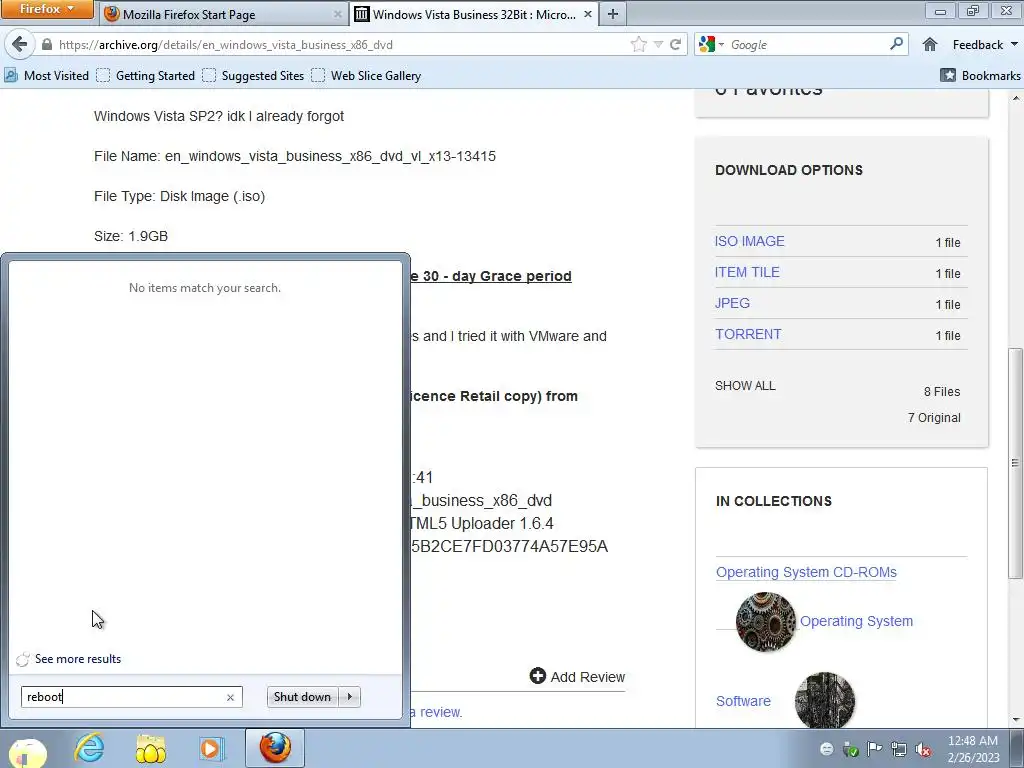
Task: Click the TORRENT download link
Action: (x=748, y=334)
